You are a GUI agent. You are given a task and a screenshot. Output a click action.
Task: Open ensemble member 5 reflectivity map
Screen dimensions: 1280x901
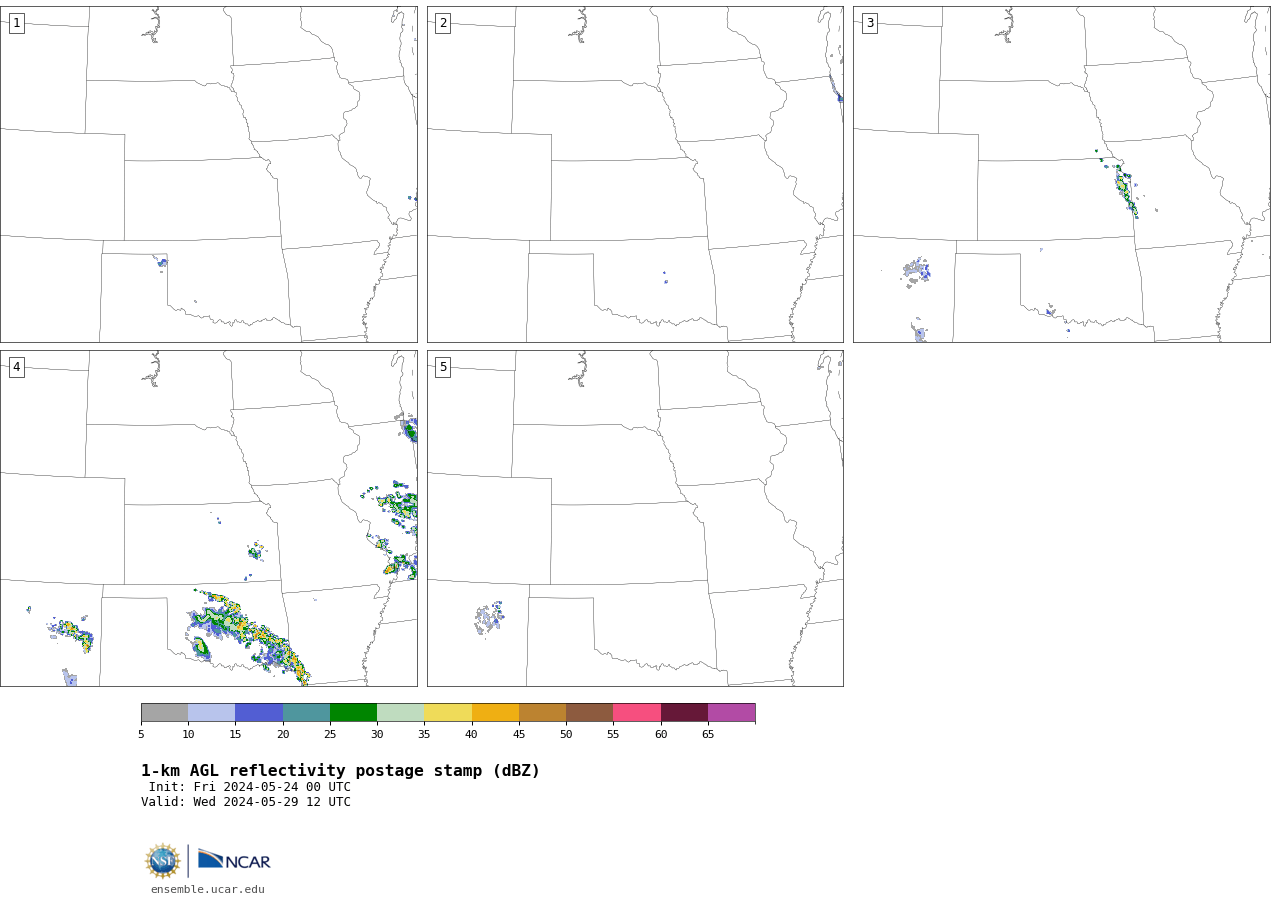point(635,518)
